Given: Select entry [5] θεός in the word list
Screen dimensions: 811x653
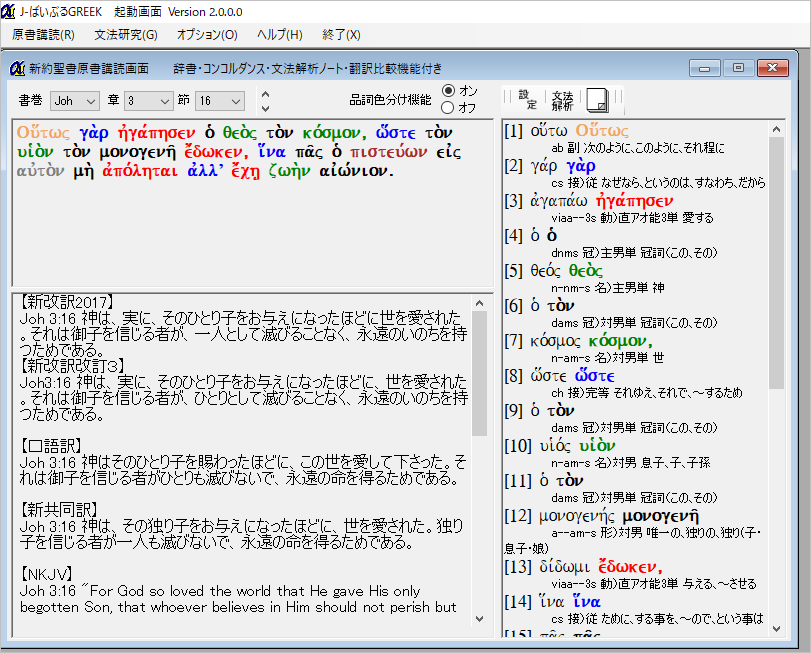Looking at the screenshot, I should pyautogui.click(x=554, y=271).
